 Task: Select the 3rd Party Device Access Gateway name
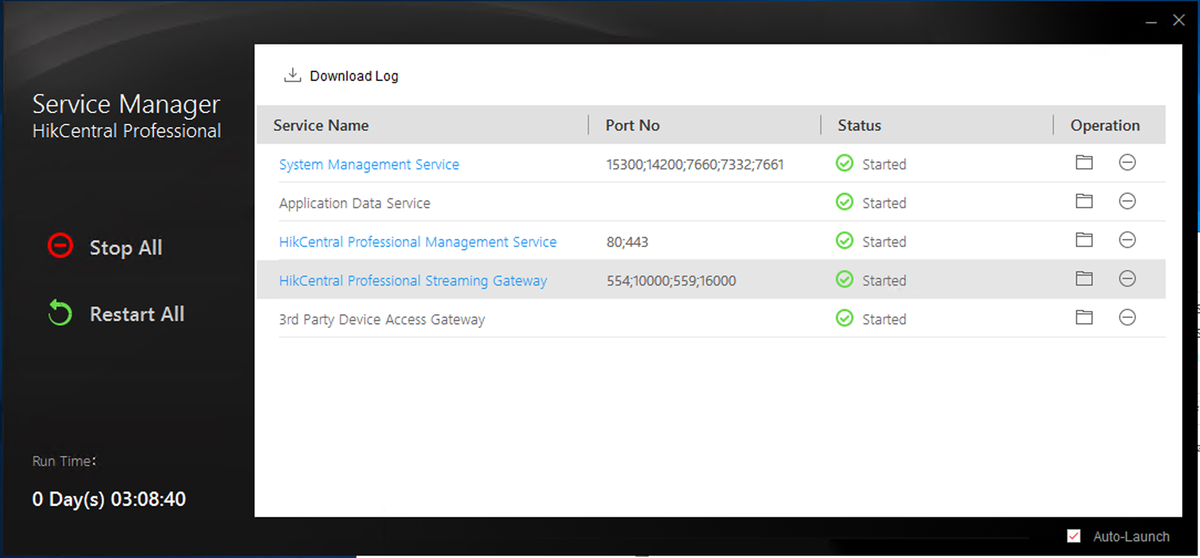tap(382, 320)
